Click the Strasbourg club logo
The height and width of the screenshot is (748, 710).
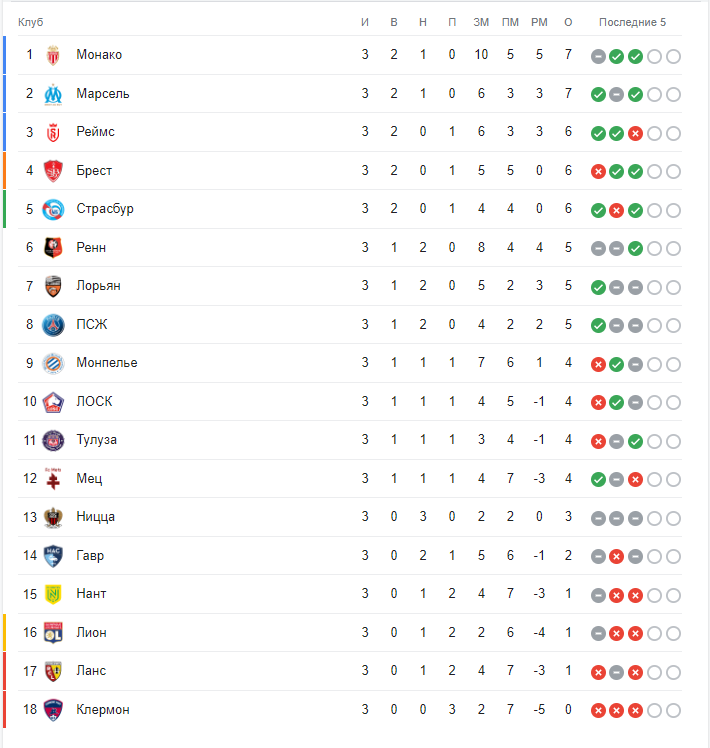tap(53, 209)
